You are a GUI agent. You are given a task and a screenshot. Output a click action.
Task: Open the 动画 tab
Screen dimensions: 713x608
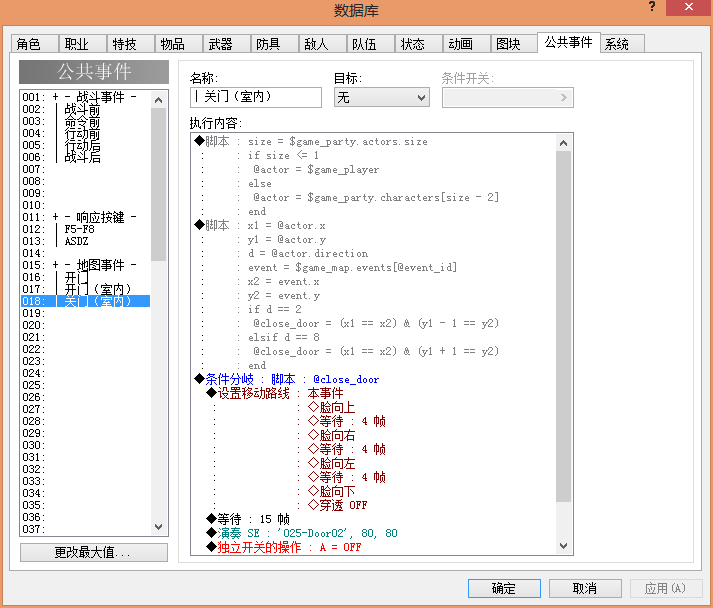[x=467, y=44]
